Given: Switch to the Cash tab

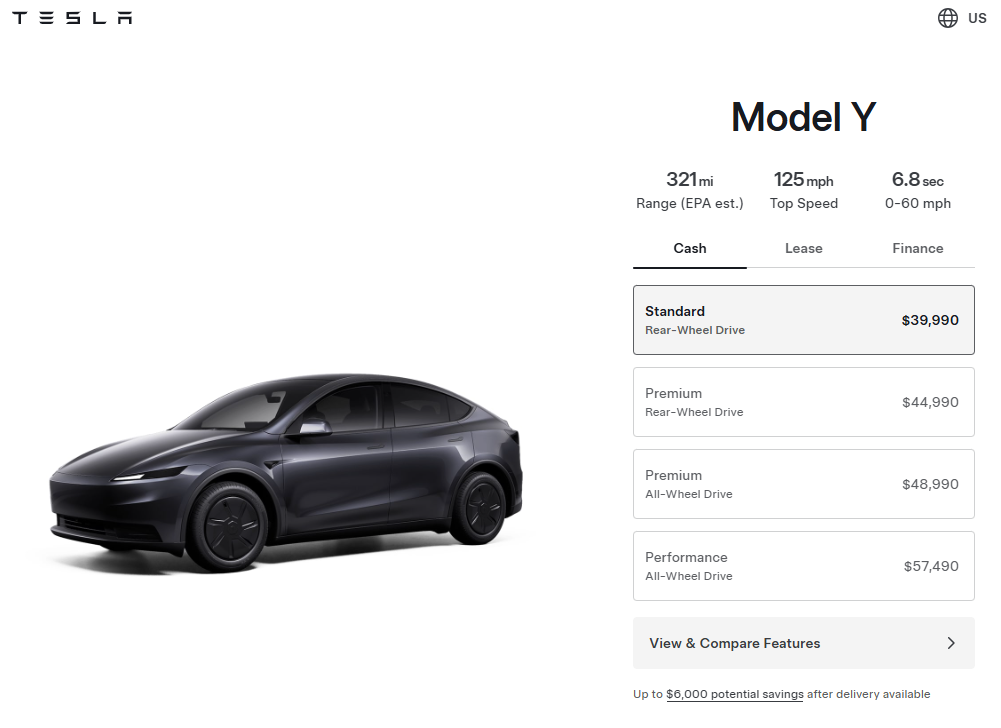Looking at the screenshot, I should (689, 248).
